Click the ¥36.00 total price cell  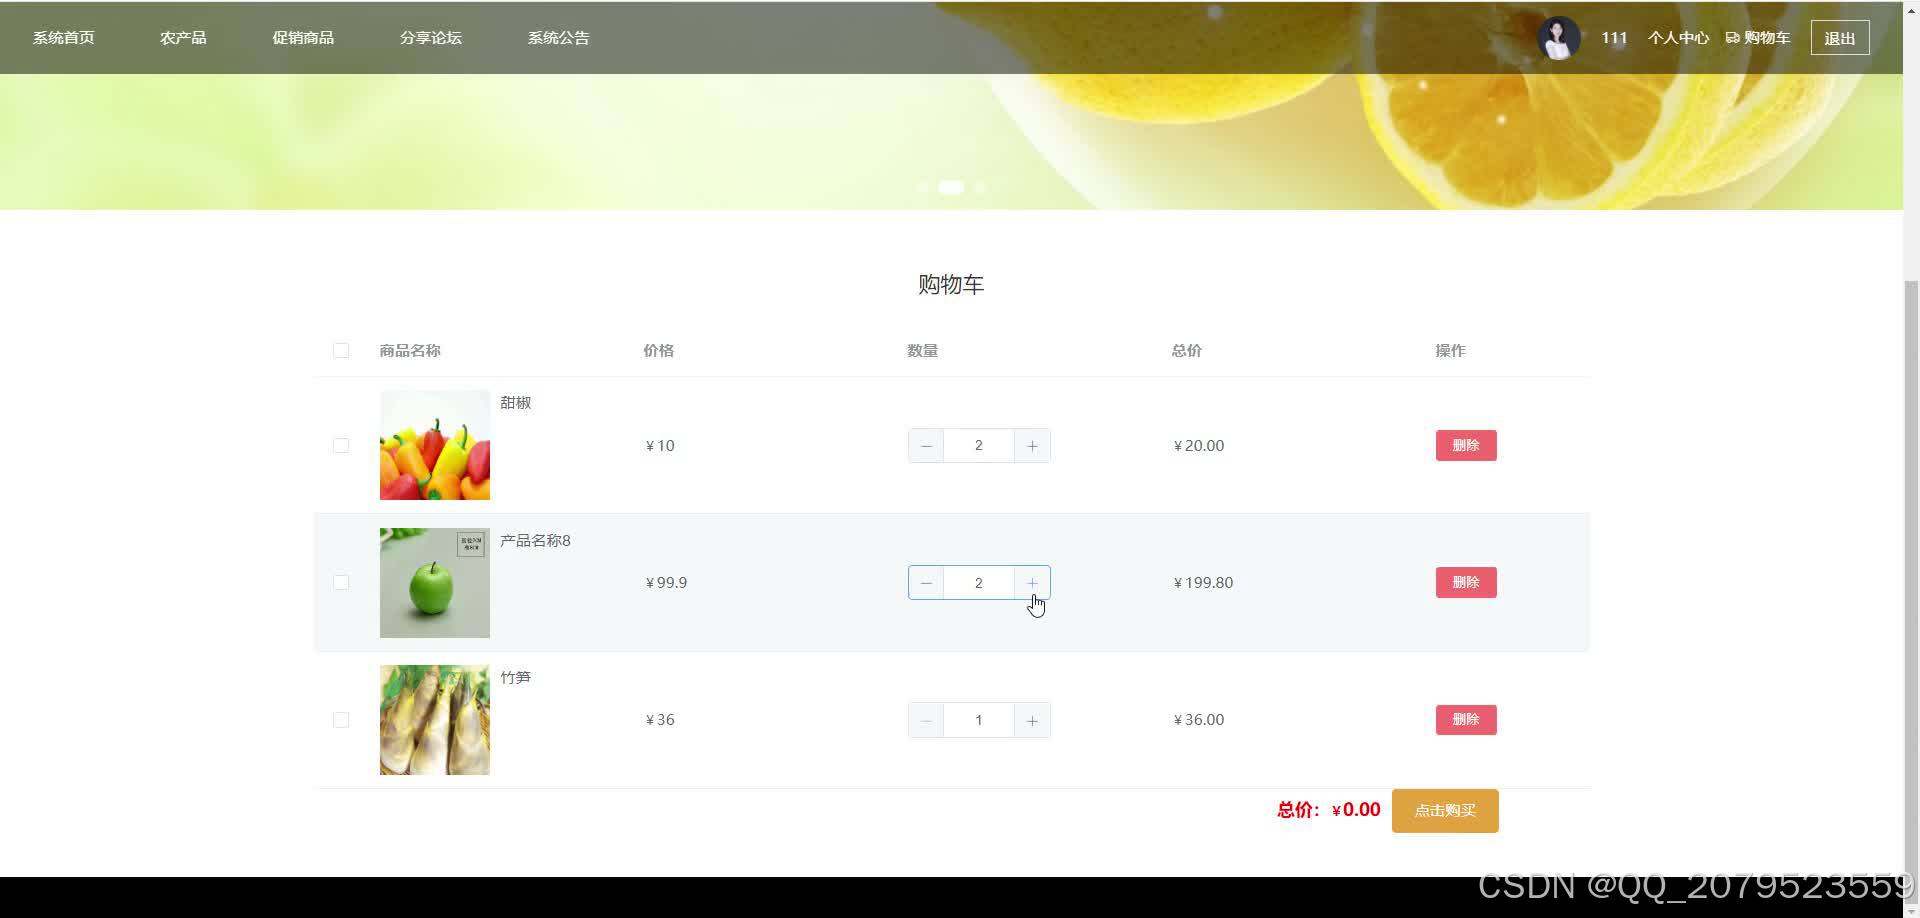(x=1199, y=720)
